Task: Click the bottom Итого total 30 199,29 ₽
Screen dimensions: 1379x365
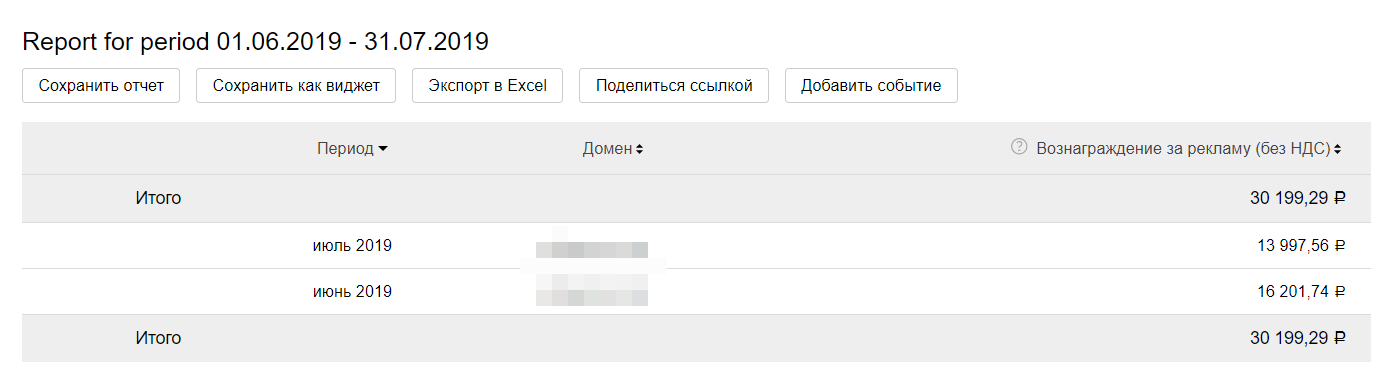Action: click(1298, 338)
